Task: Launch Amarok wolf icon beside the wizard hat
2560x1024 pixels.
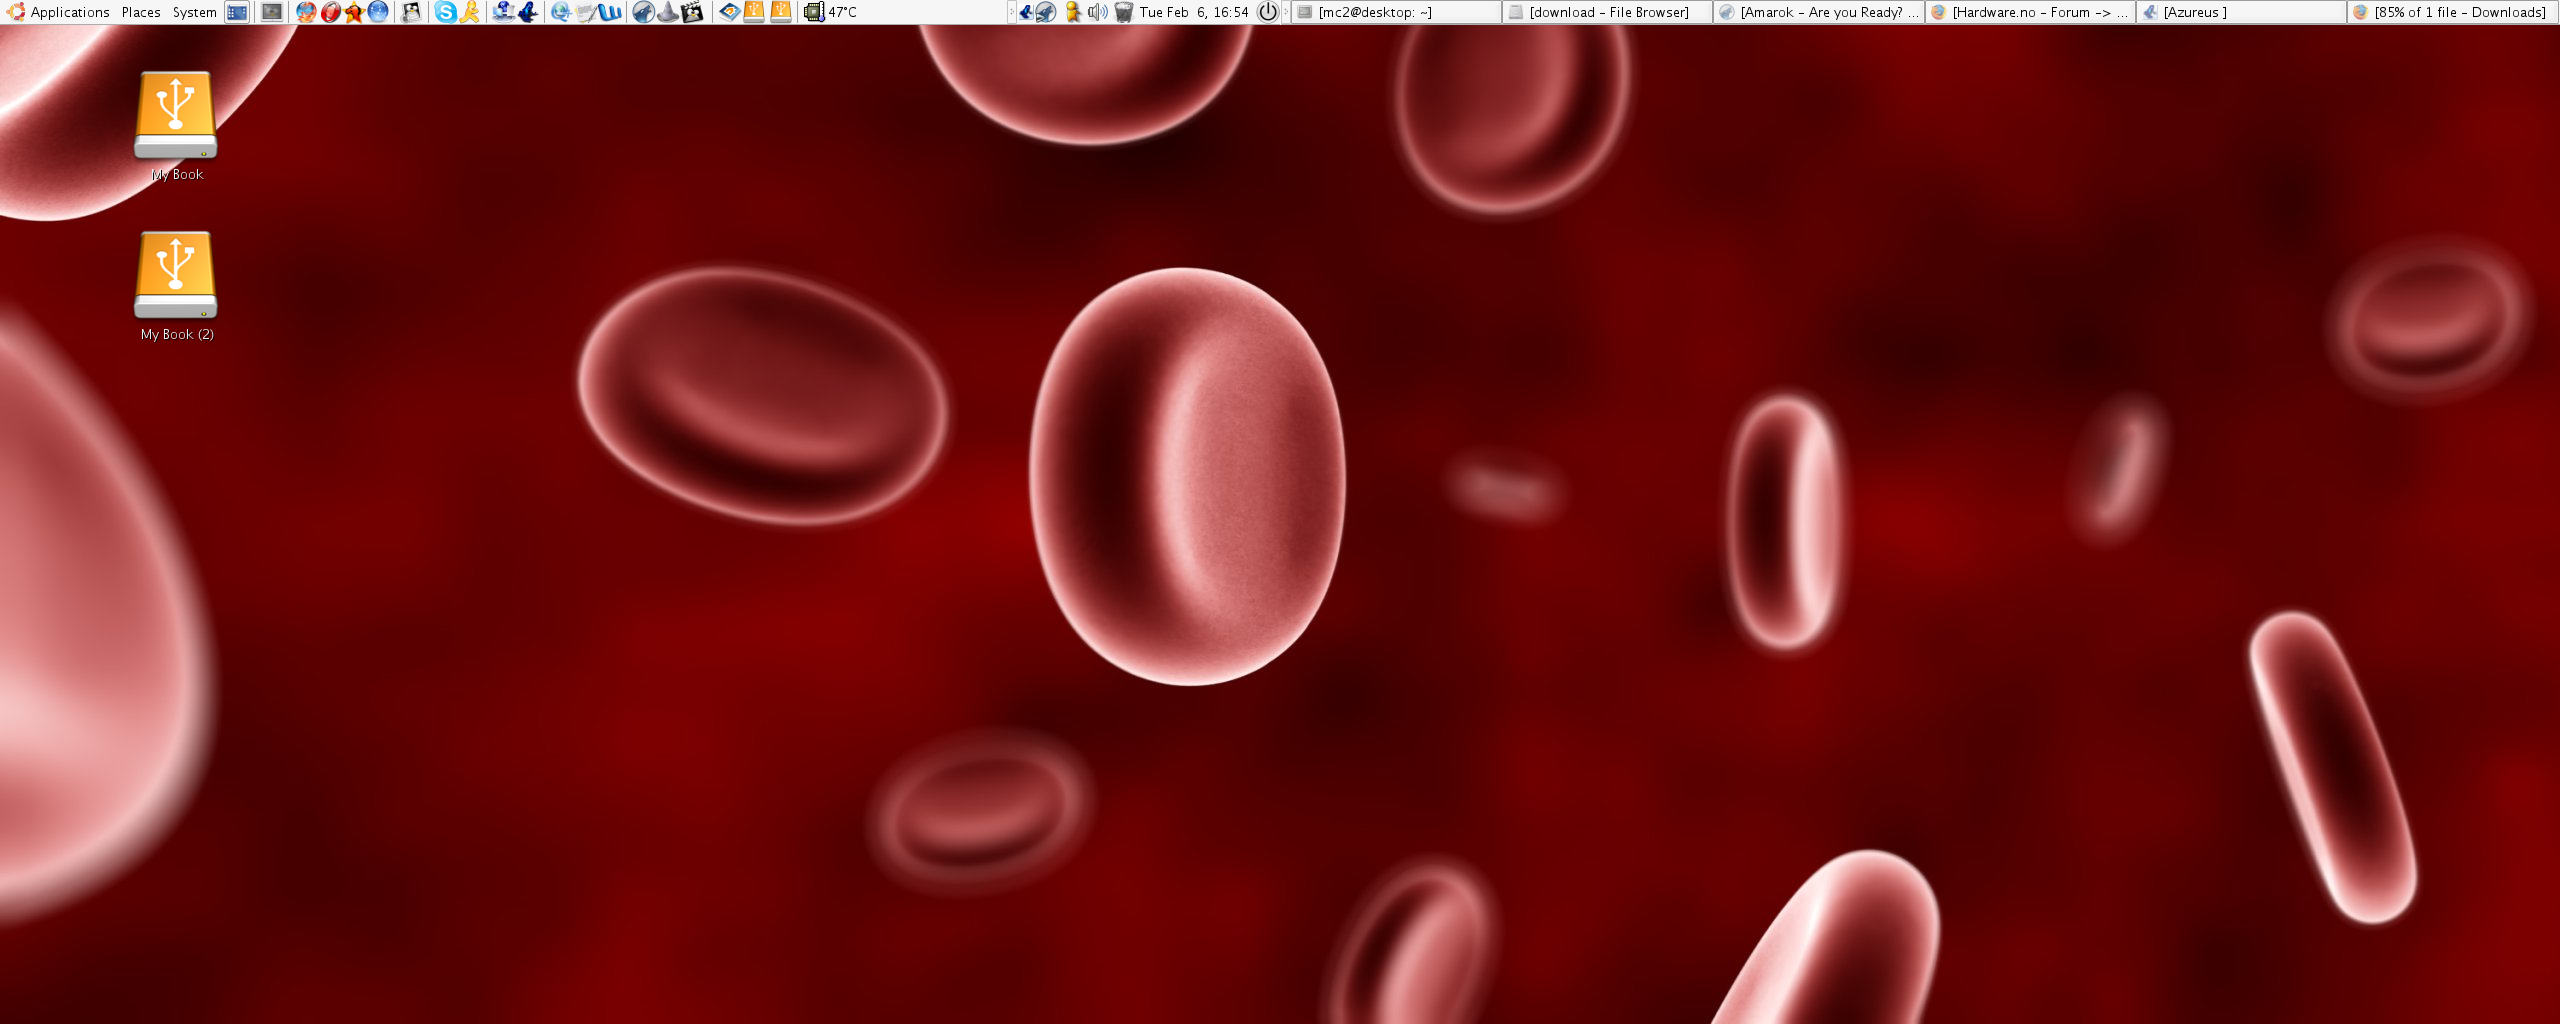Action: (644, 12)
